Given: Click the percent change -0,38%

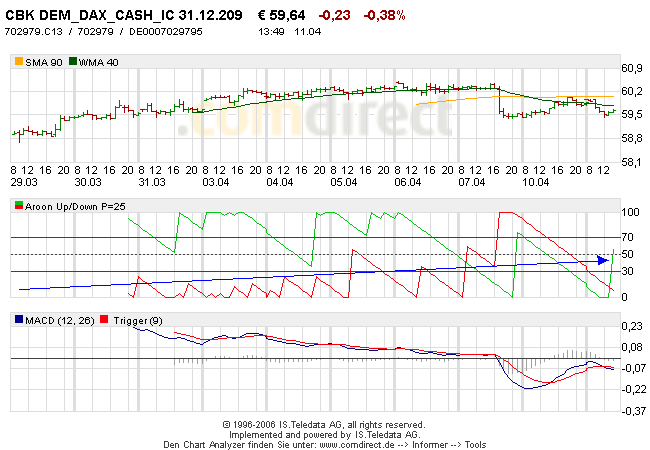Looking at the screenshot, I should (384, 15).
